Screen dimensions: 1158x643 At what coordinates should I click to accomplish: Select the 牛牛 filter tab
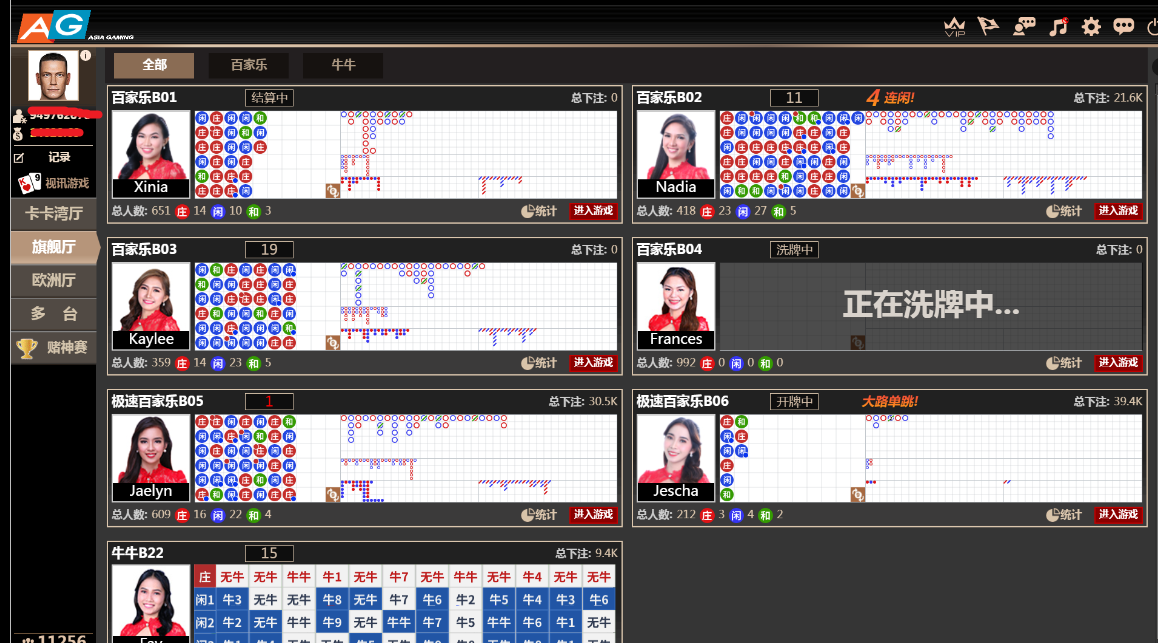pos(343,66)
